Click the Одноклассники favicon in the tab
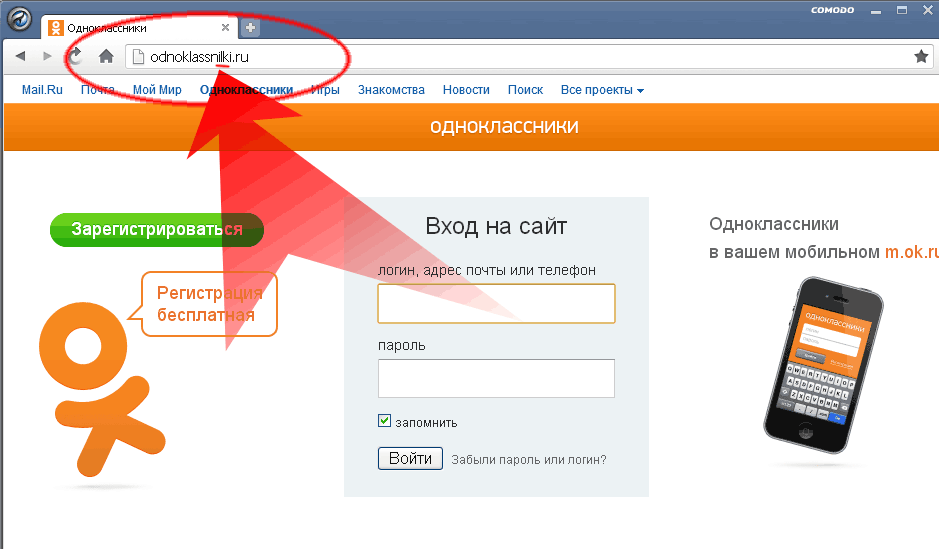Screen dimensions: 939x550 click(56, 28)
